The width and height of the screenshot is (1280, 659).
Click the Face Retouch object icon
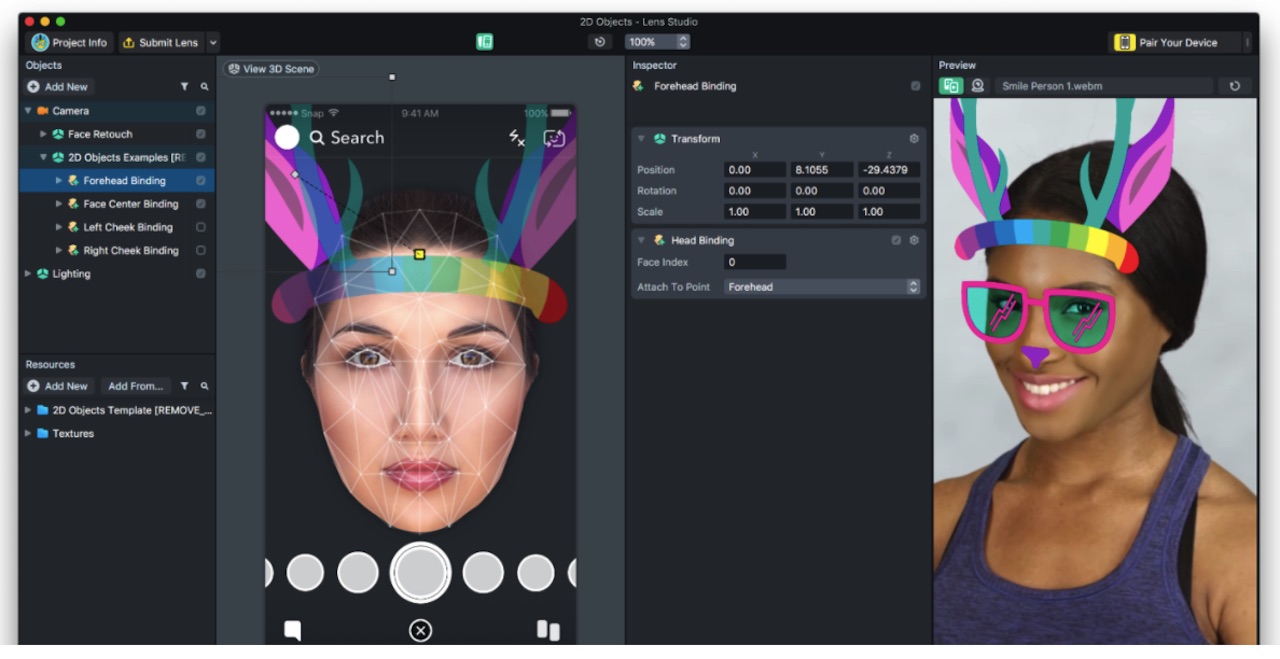tap(58, 134)
